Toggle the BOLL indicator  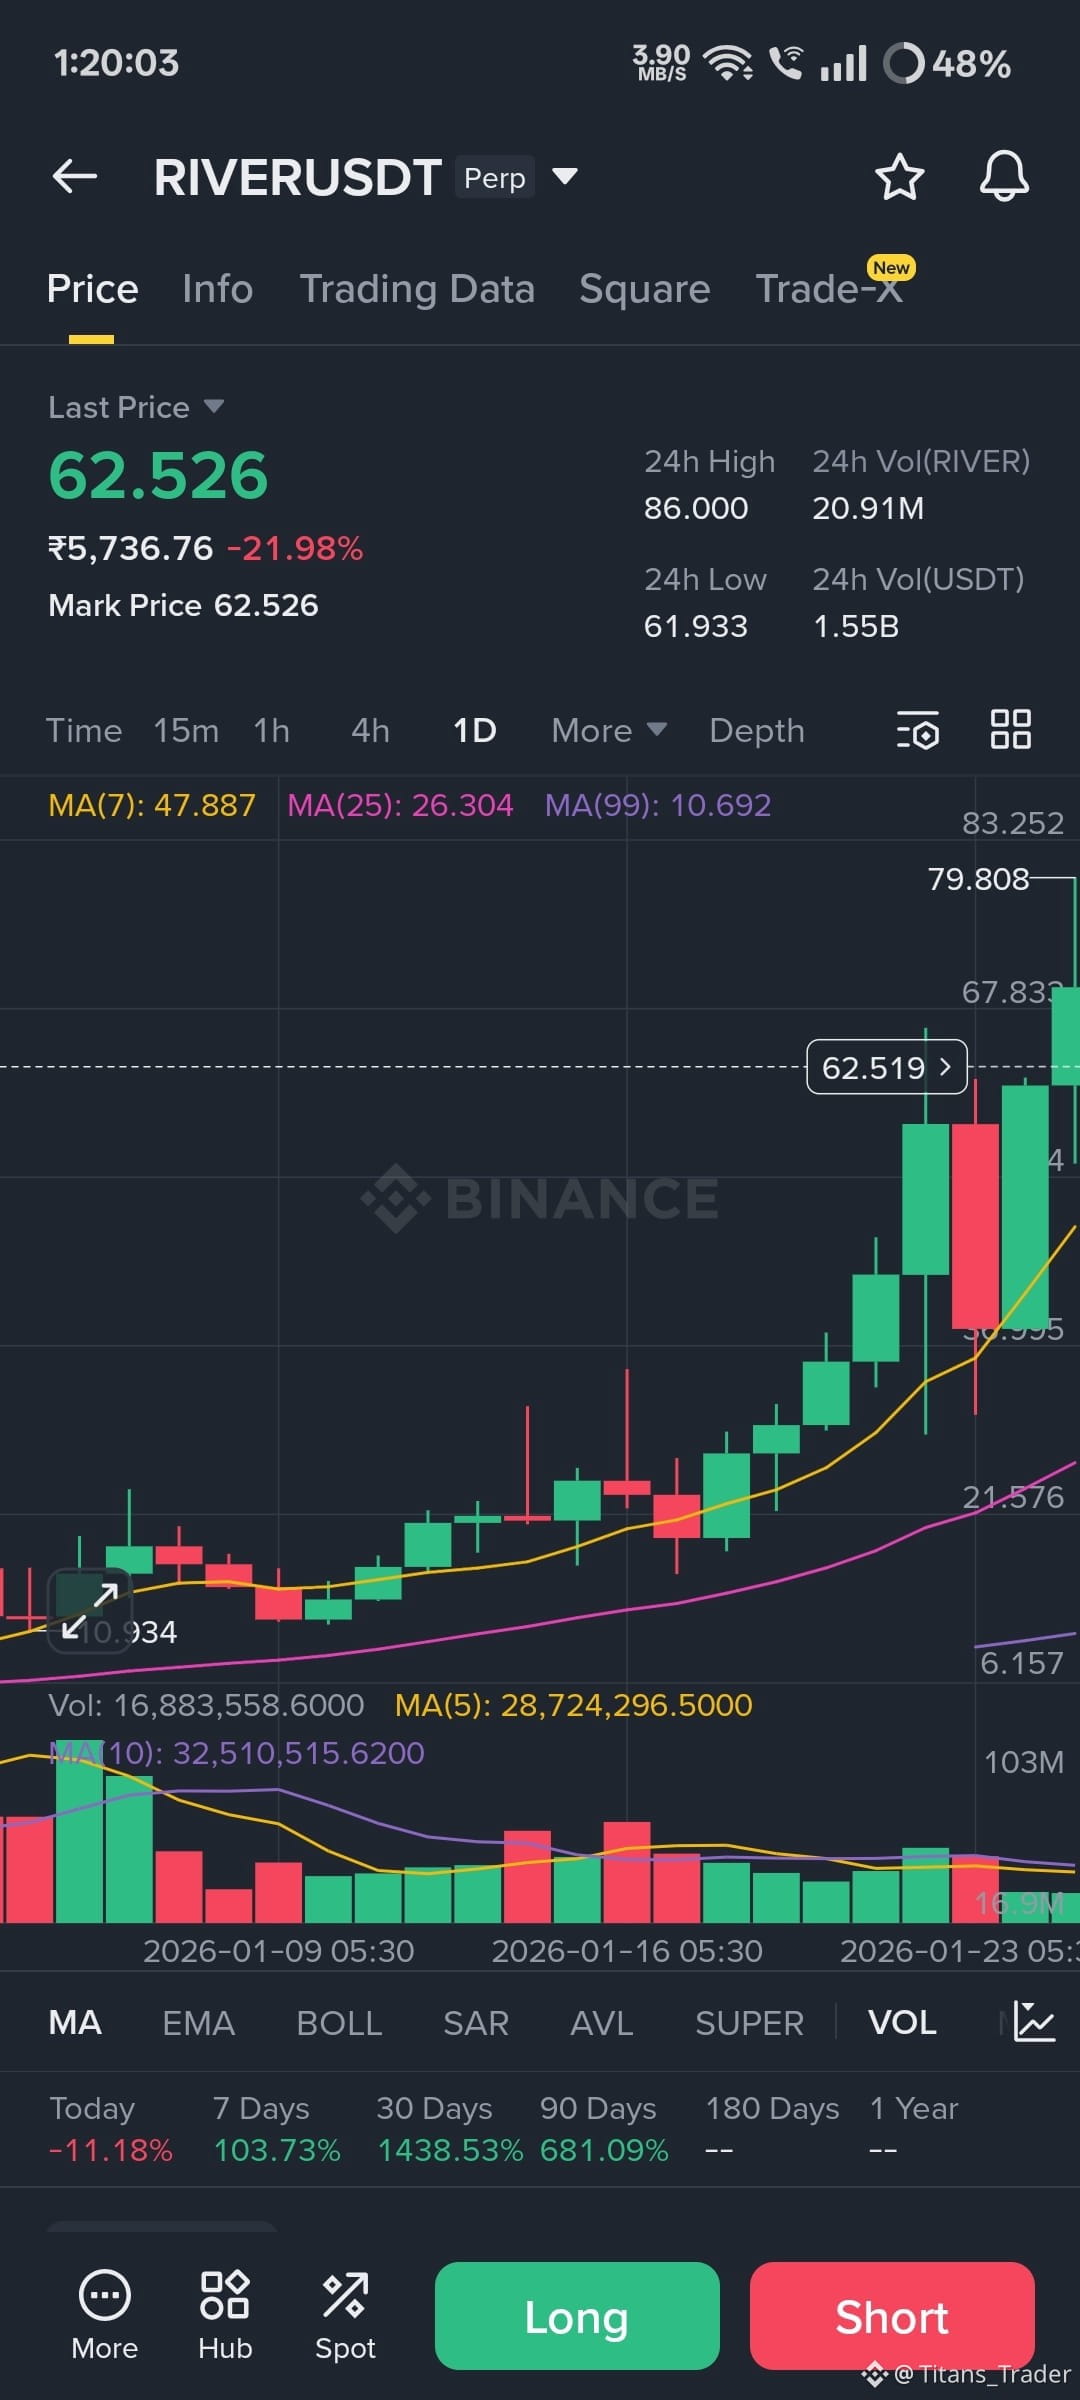[x=339, y=2022]
